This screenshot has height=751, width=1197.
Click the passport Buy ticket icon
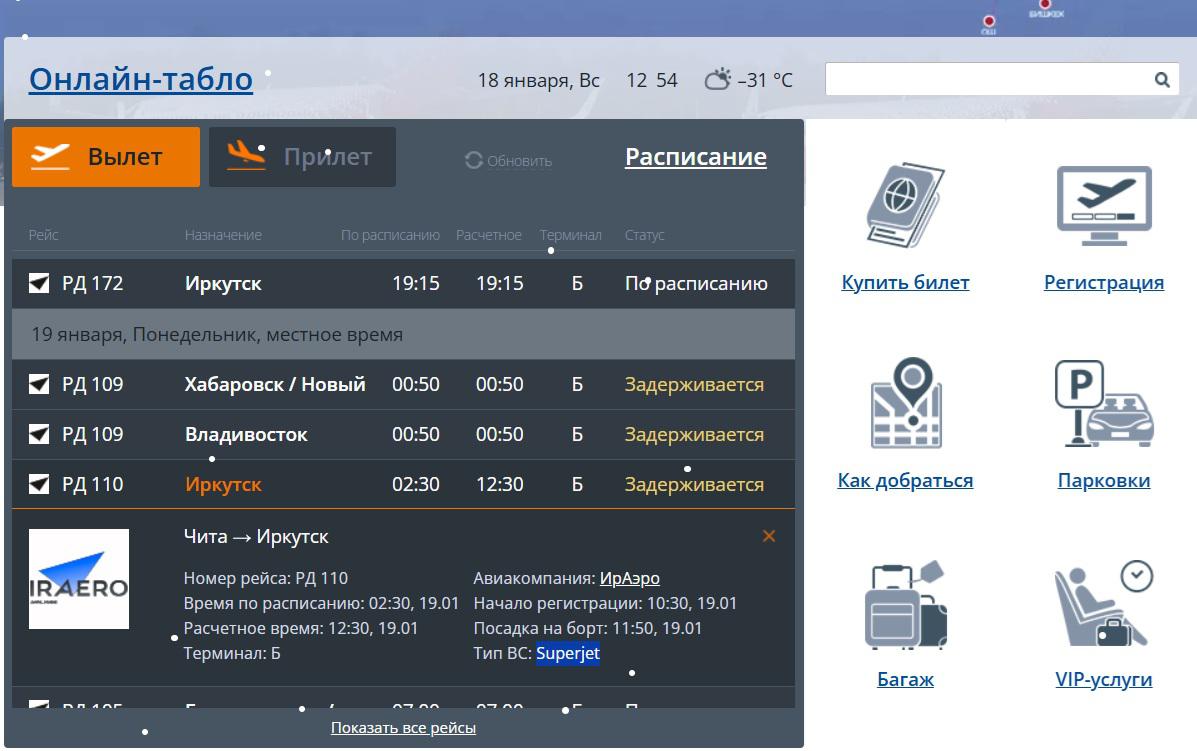click(904, 207)
